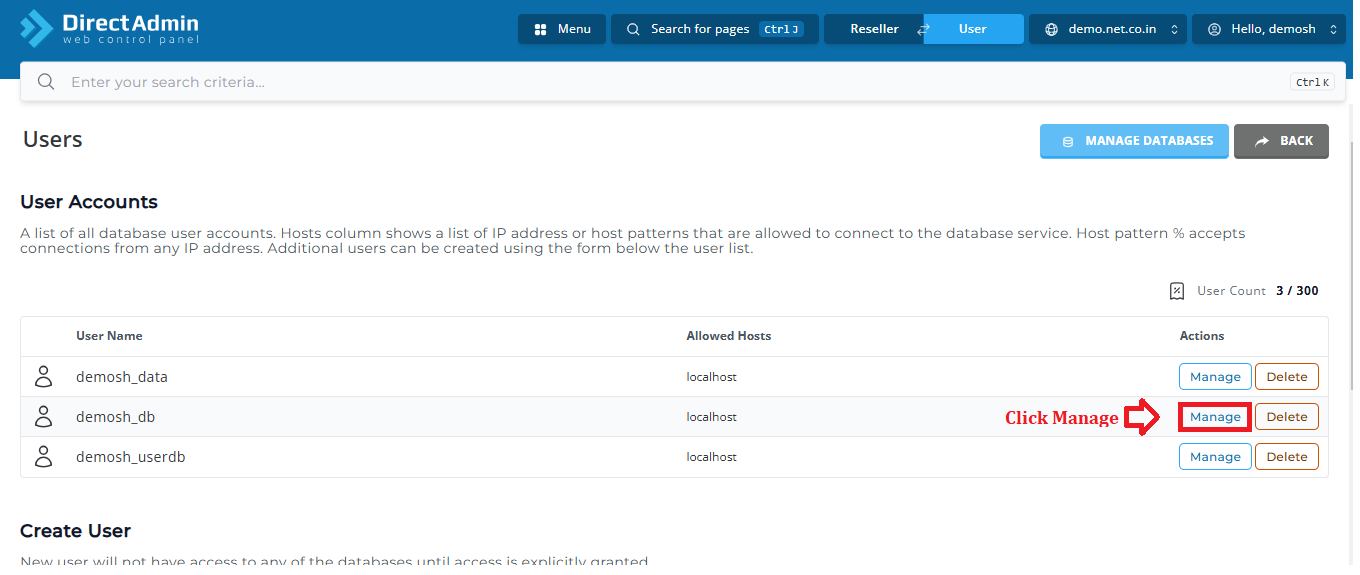Click the user icon beside demosh_db

coord(43,417)
